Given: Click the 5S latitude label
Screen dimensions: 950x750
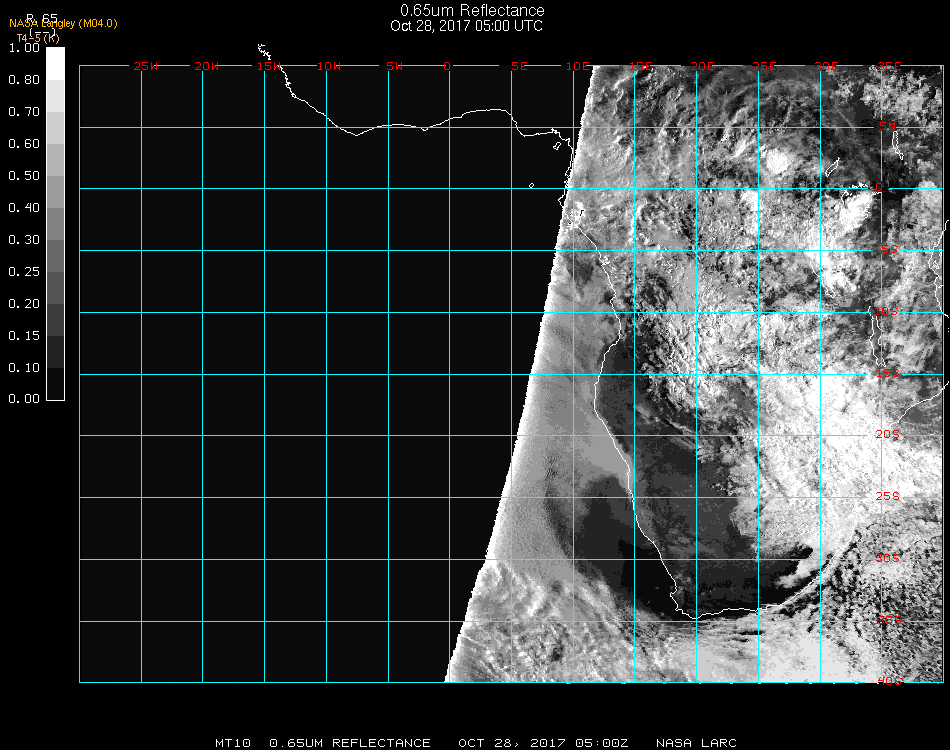Looking at the screenshot, I should [x=889, y=250].
